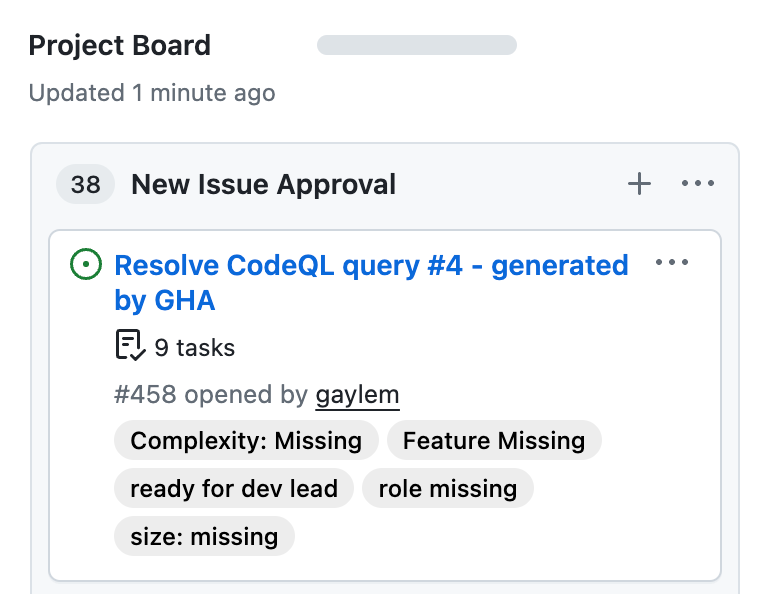Choose the size: missing label

pos(204,537)
